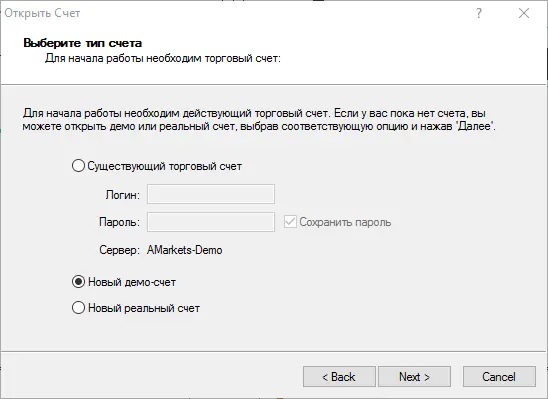This screenshot has height=399, width=548.
Task: Click the Логин input field
Action: click(211, 194)
